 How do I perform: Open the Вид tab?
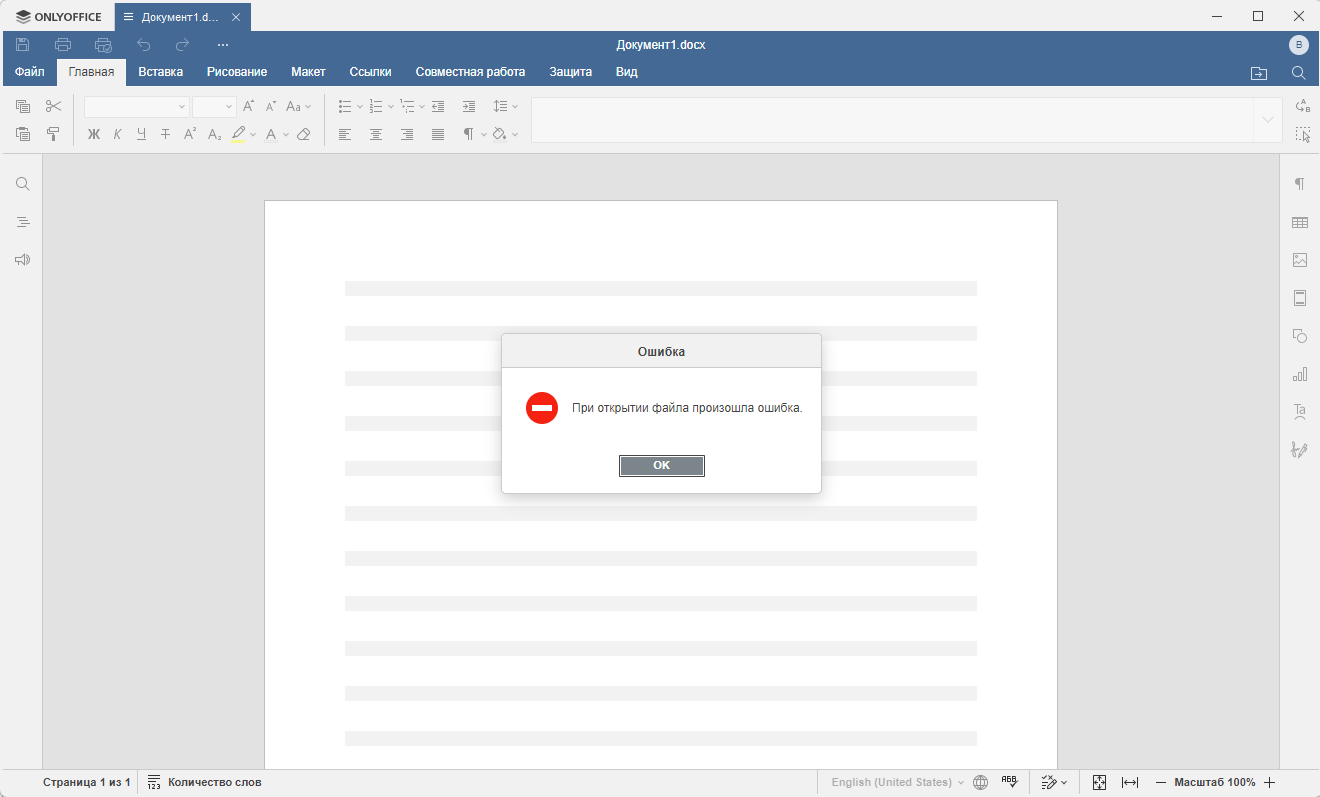(626, 72)
